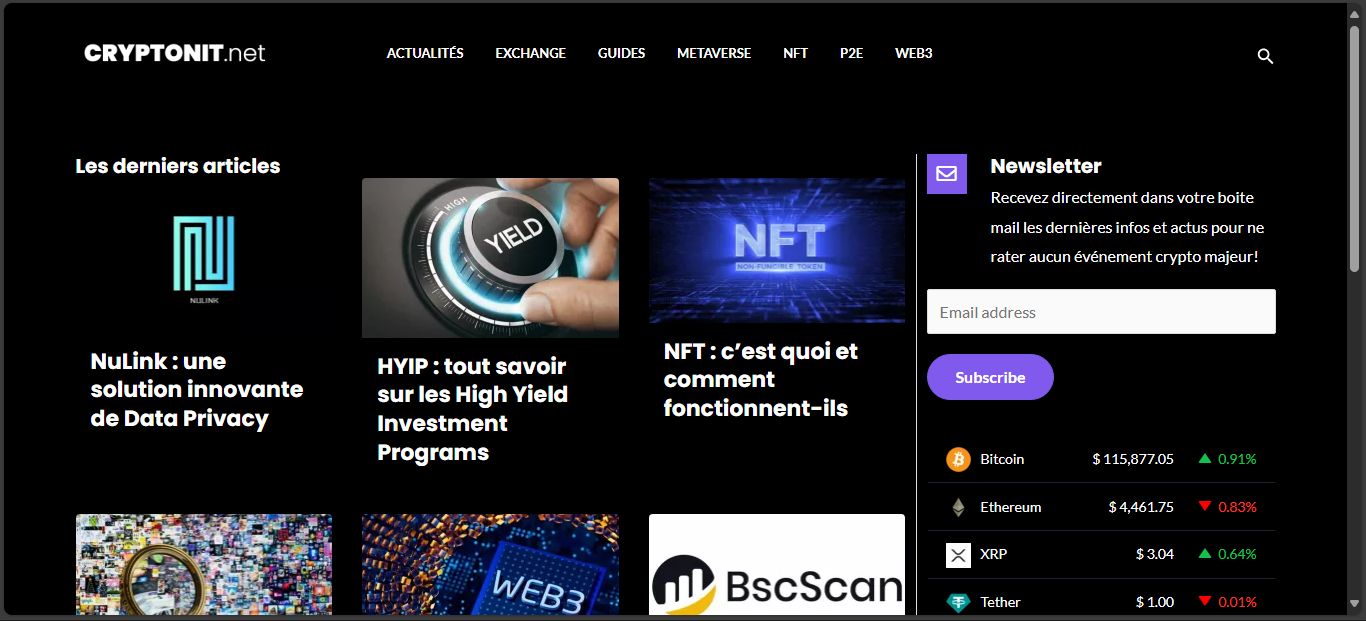Click the green arrow beside Bitcoin's percentage

[x=1205, y=459]
